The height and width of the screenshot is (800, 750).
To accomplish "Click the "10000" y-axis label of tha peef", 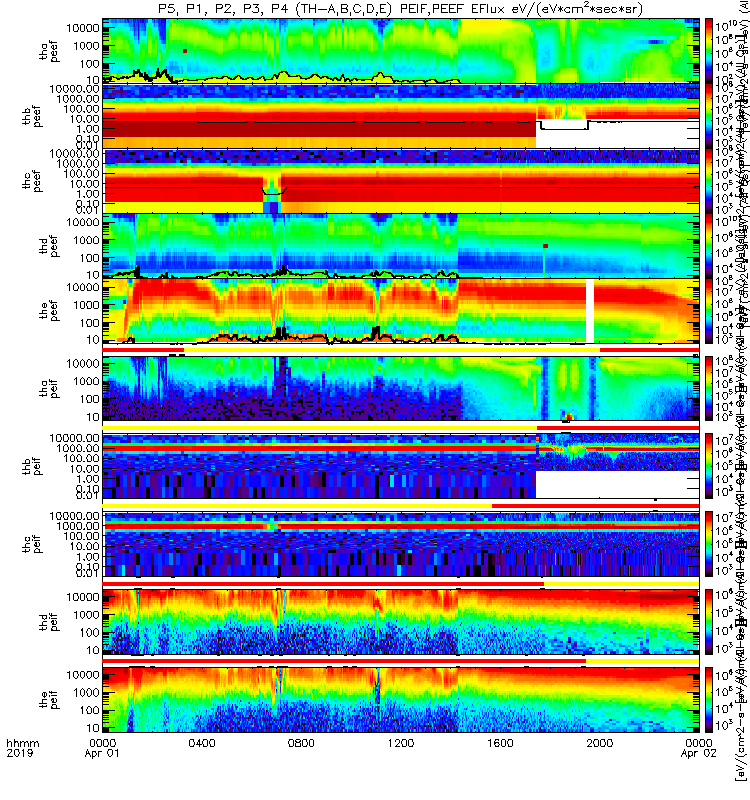I will pyautogui.click(x=83, y=28).
